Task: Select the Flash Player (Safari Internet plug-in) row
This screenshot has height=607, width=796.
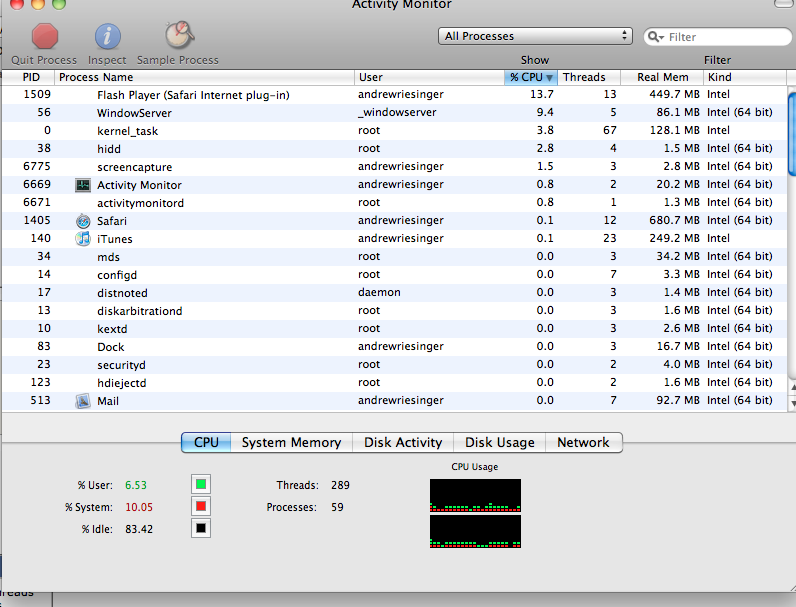Action: tap(395, 95)
